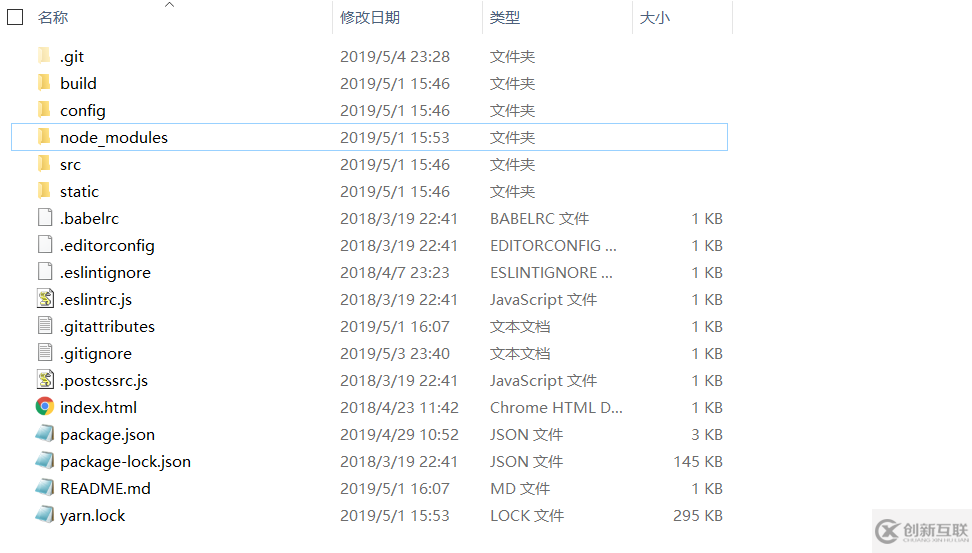Screen dimensions: 972x553
Task: Select the .eslintignore file name
Action: 105,273
